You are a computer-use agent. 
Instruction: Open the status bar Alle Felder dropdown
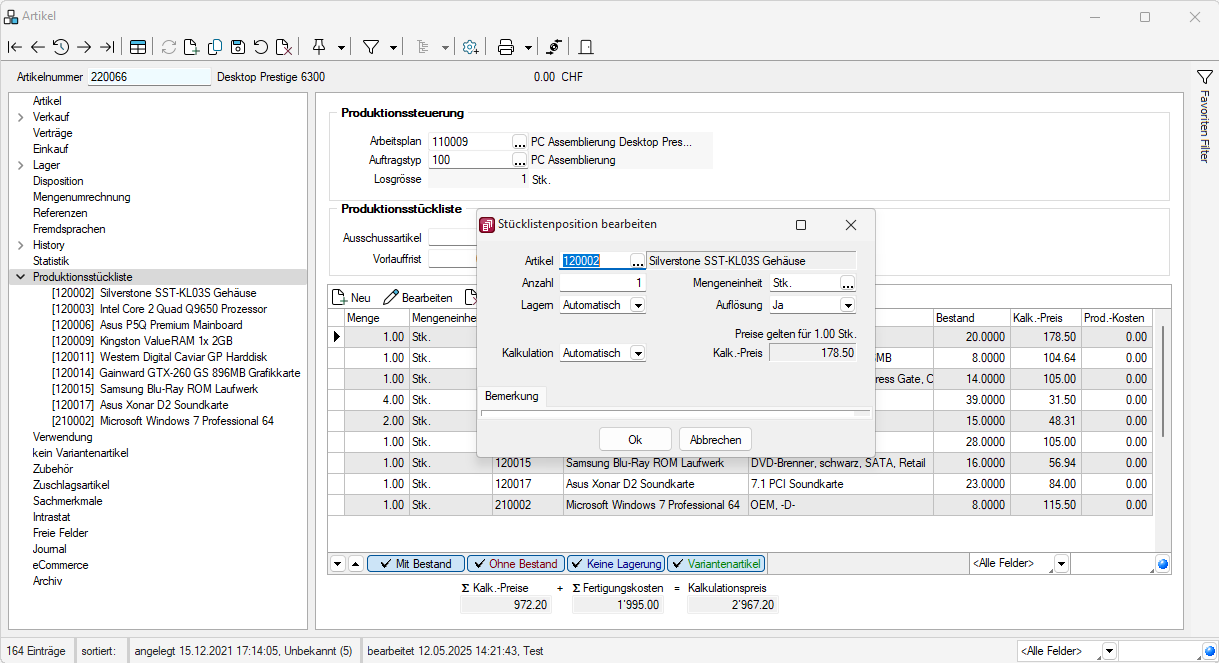(1109, 651)
